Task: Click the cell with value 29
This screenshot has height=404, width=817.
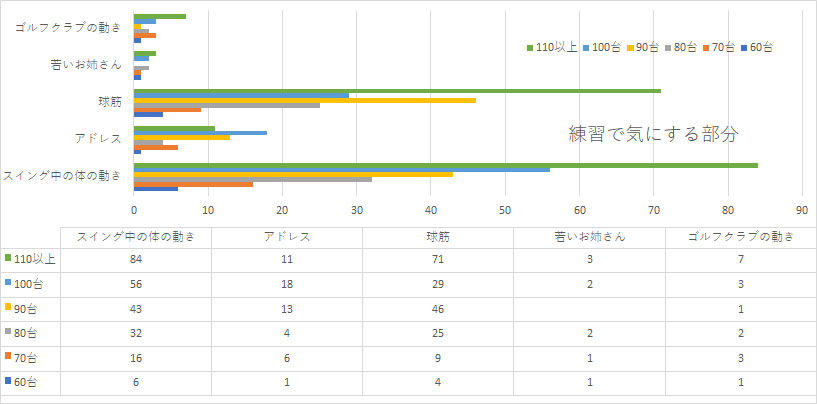Action: 438,285
